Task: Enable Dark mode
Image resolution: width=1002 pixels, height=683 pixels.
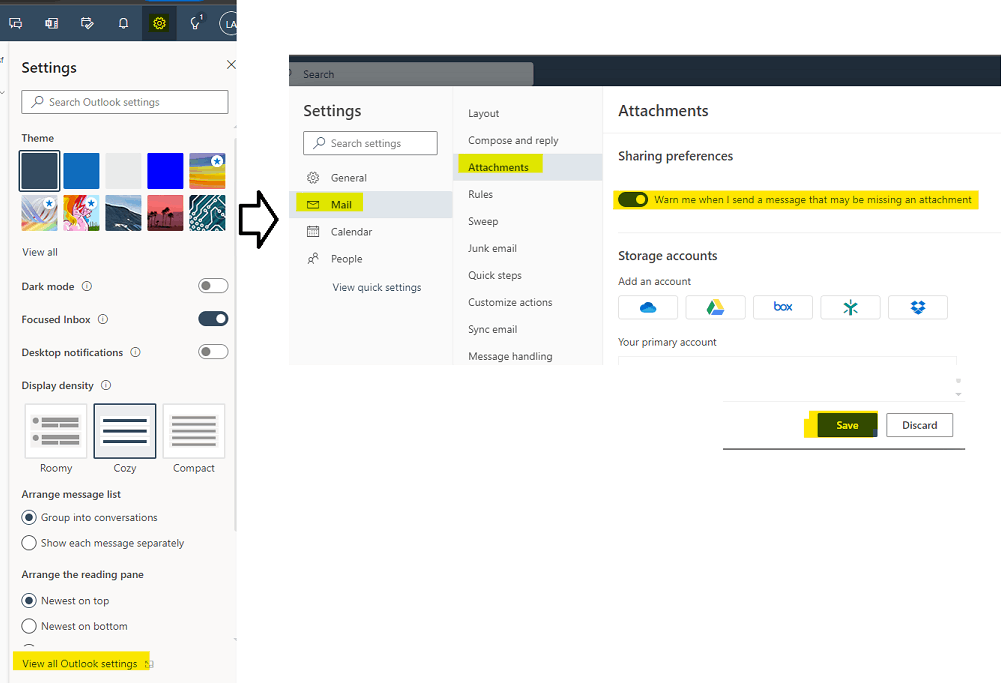Action: tap(213, 285)
